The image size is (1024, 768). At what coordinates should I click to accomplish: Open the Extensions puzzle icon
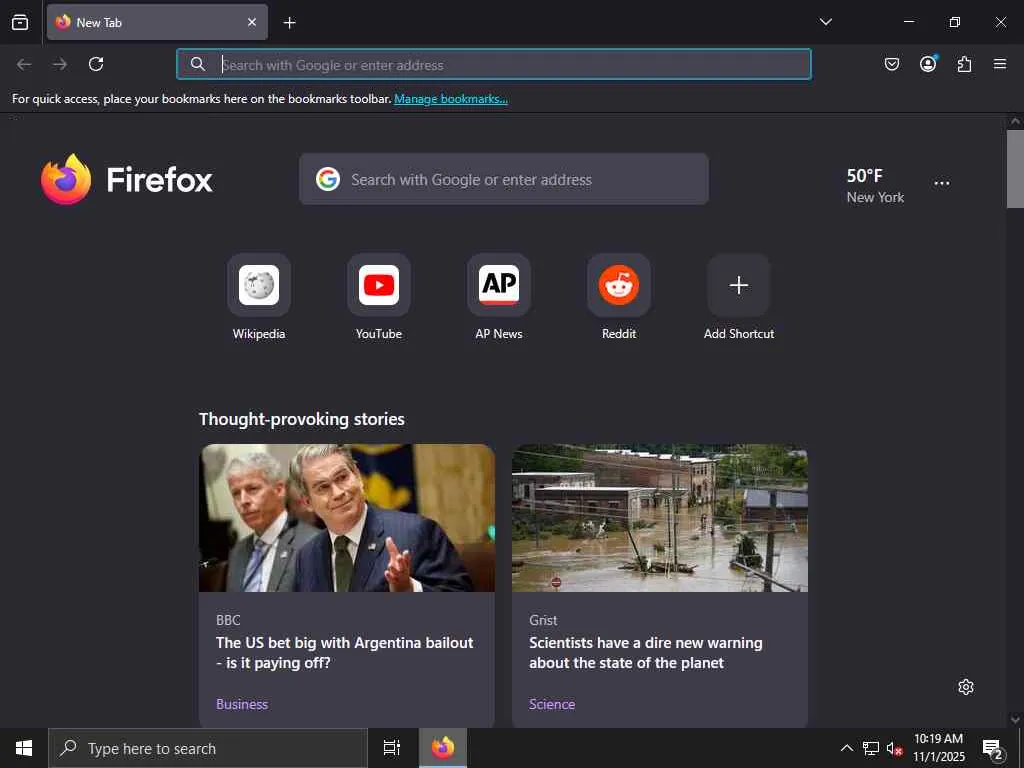(964, 64)
